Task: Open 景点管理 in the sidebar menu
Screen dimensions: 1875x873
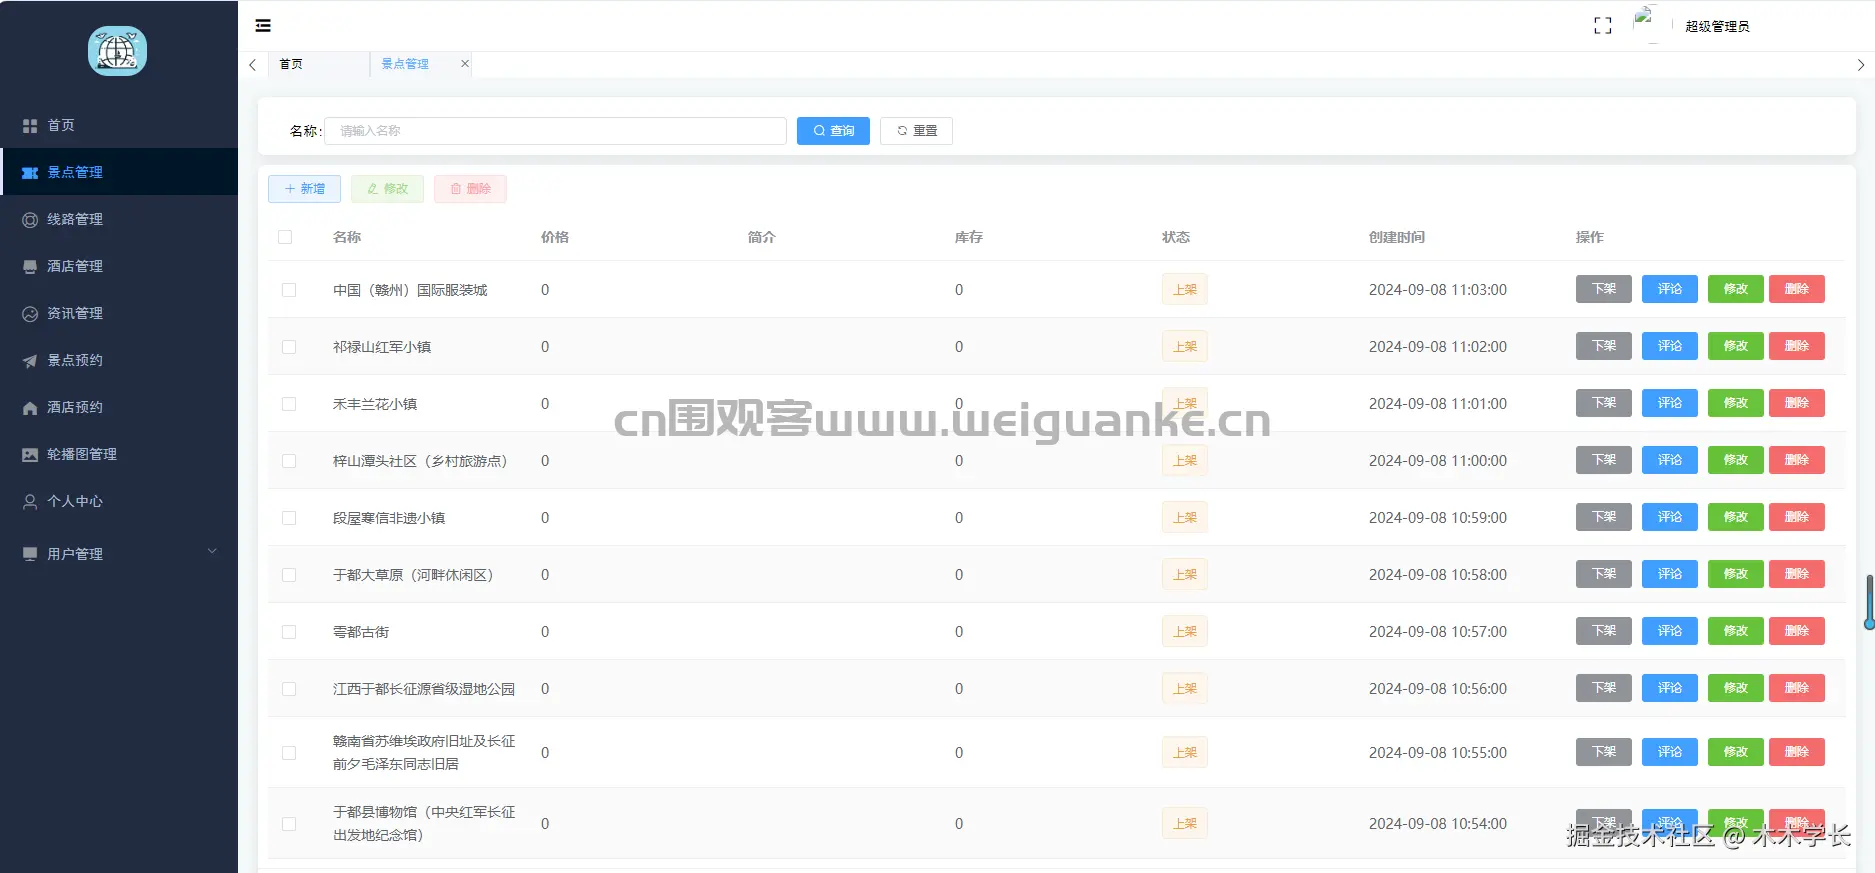Action: (x=119, y=172)
